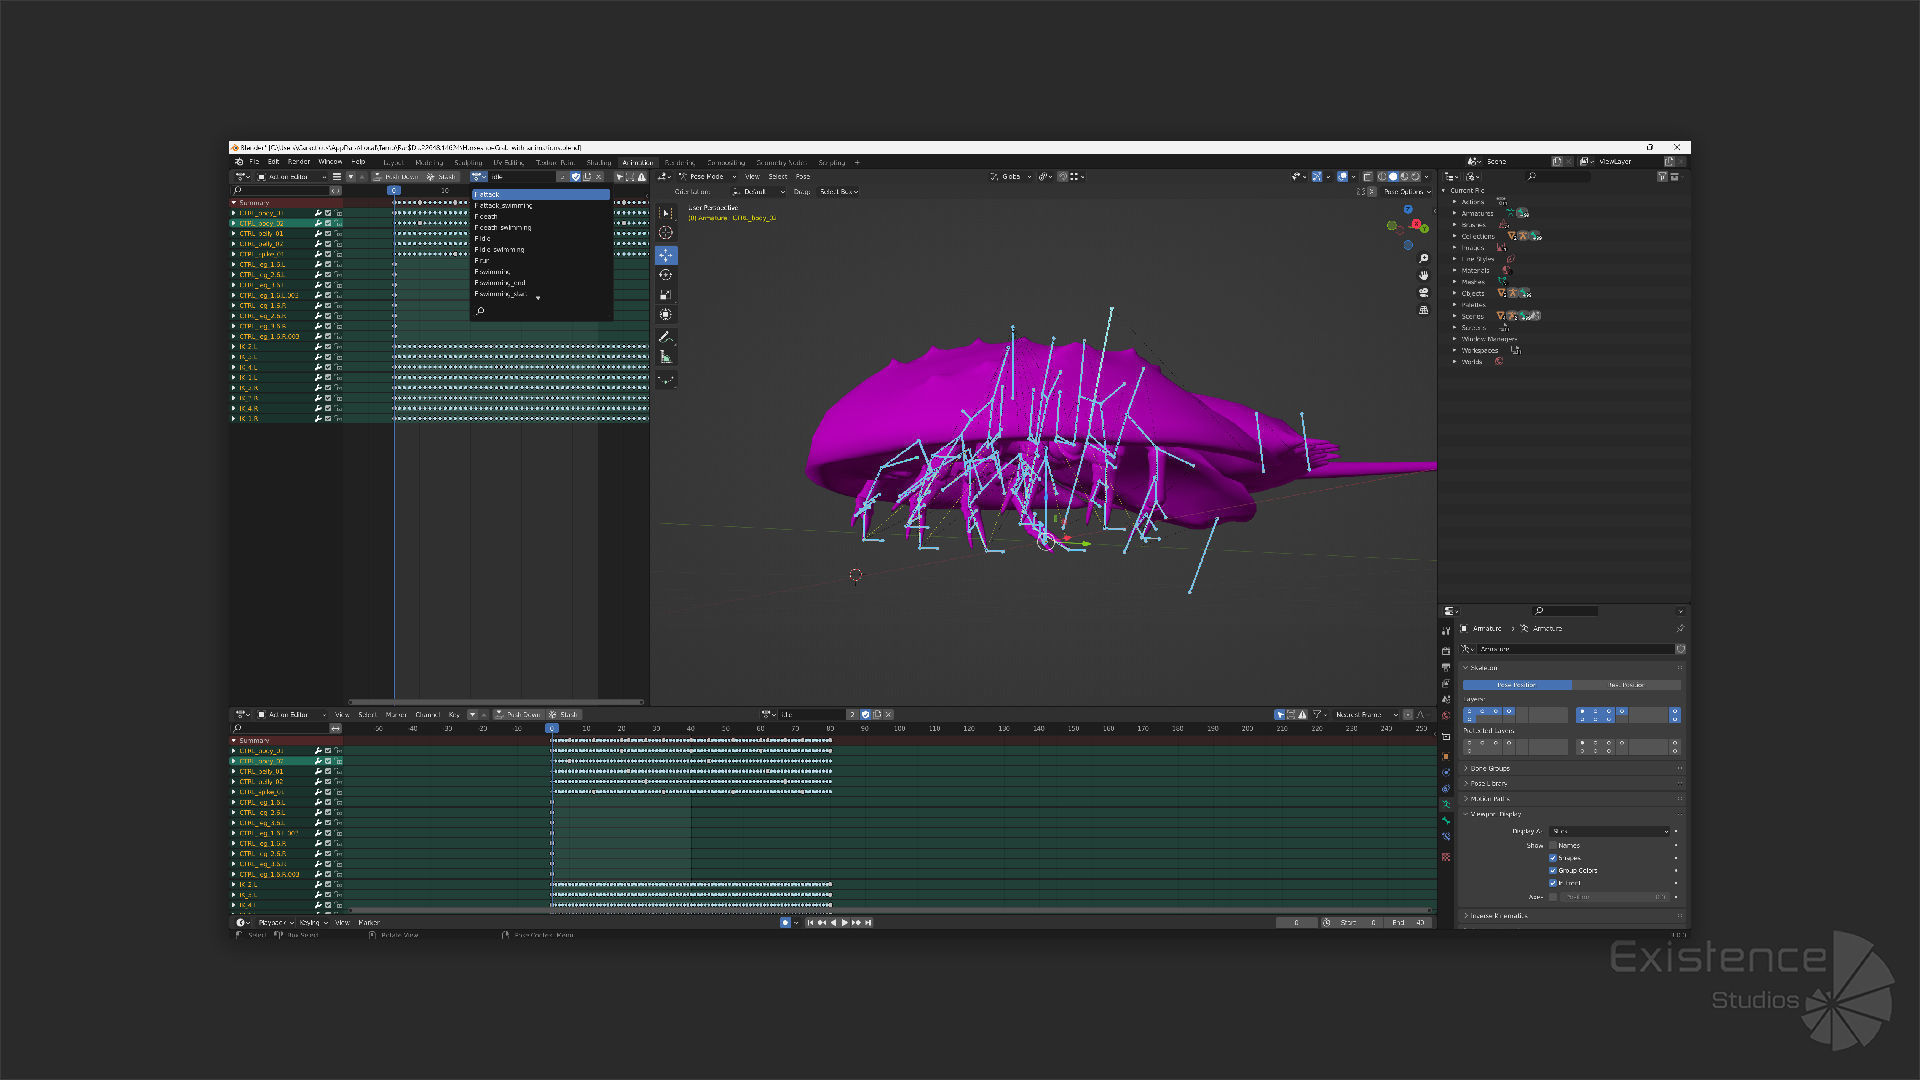The width and height of the screenshot is (1920, 1080).
Task: Click the Z axis on navigation gizmo
Action: [x=1408, y=210]
